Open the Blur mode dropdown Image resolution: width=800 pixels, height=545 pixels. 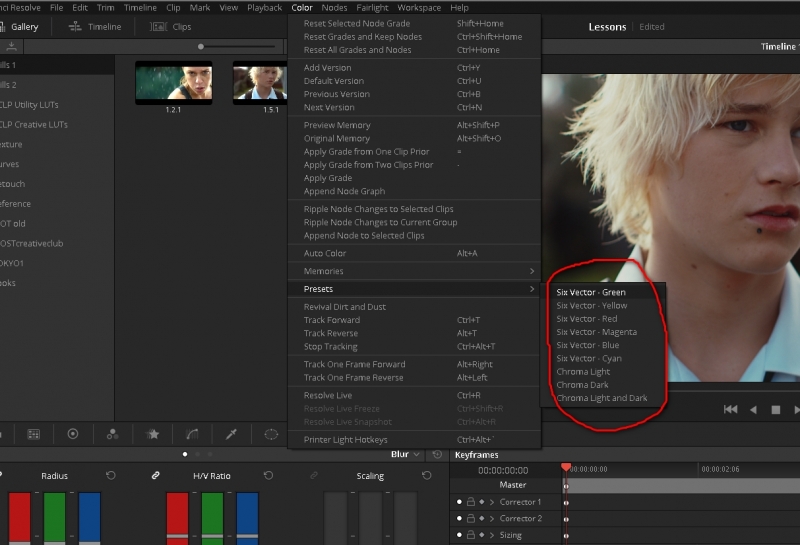click(405, 454)
